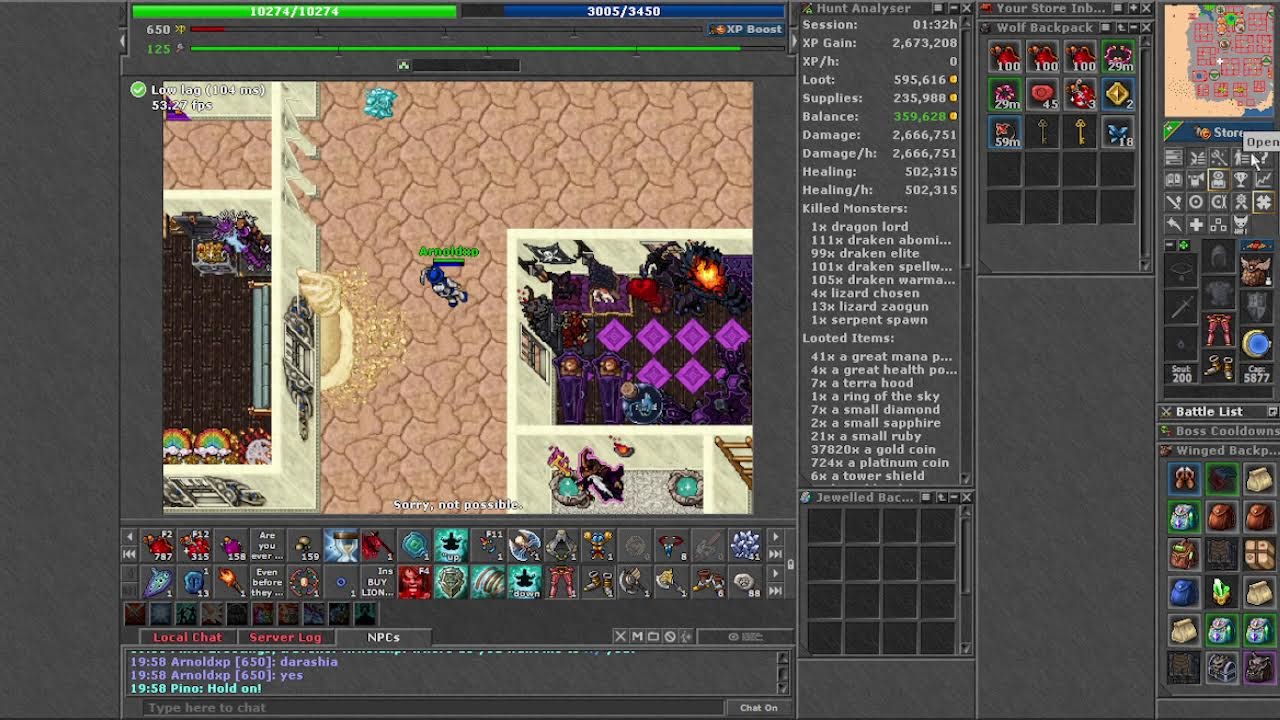Click the hourglass action bar slot
The height and width of the screenshot is (720, 1280).
pos(341,546)
